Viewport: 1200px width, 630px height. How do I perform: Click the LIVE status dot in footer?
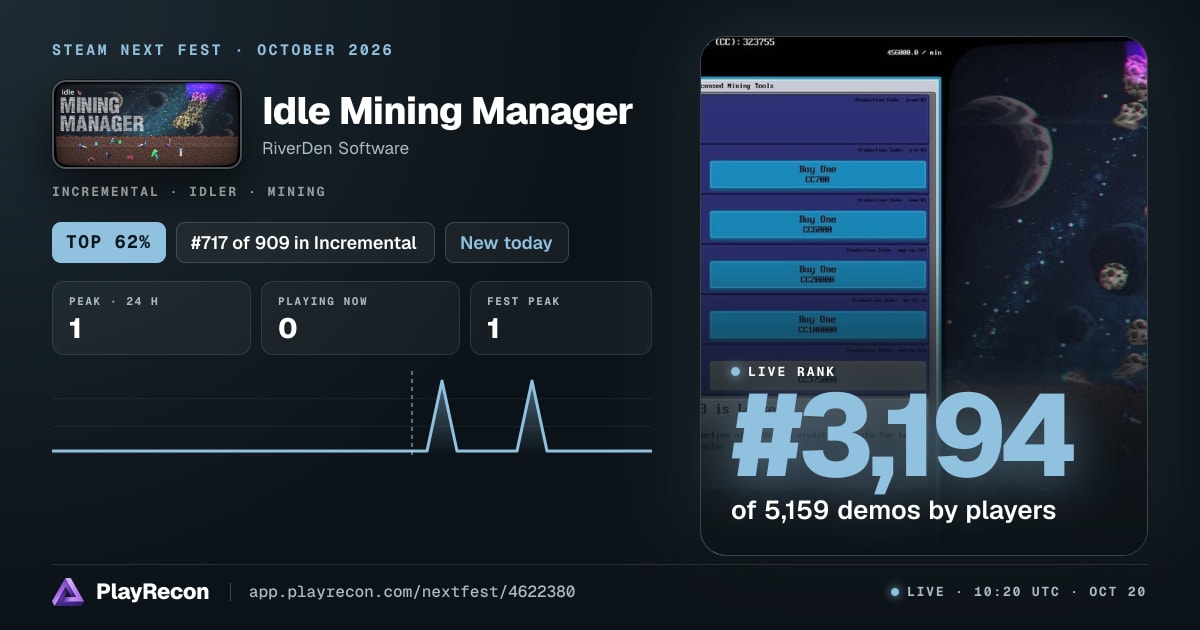click(x=895, y=592)
